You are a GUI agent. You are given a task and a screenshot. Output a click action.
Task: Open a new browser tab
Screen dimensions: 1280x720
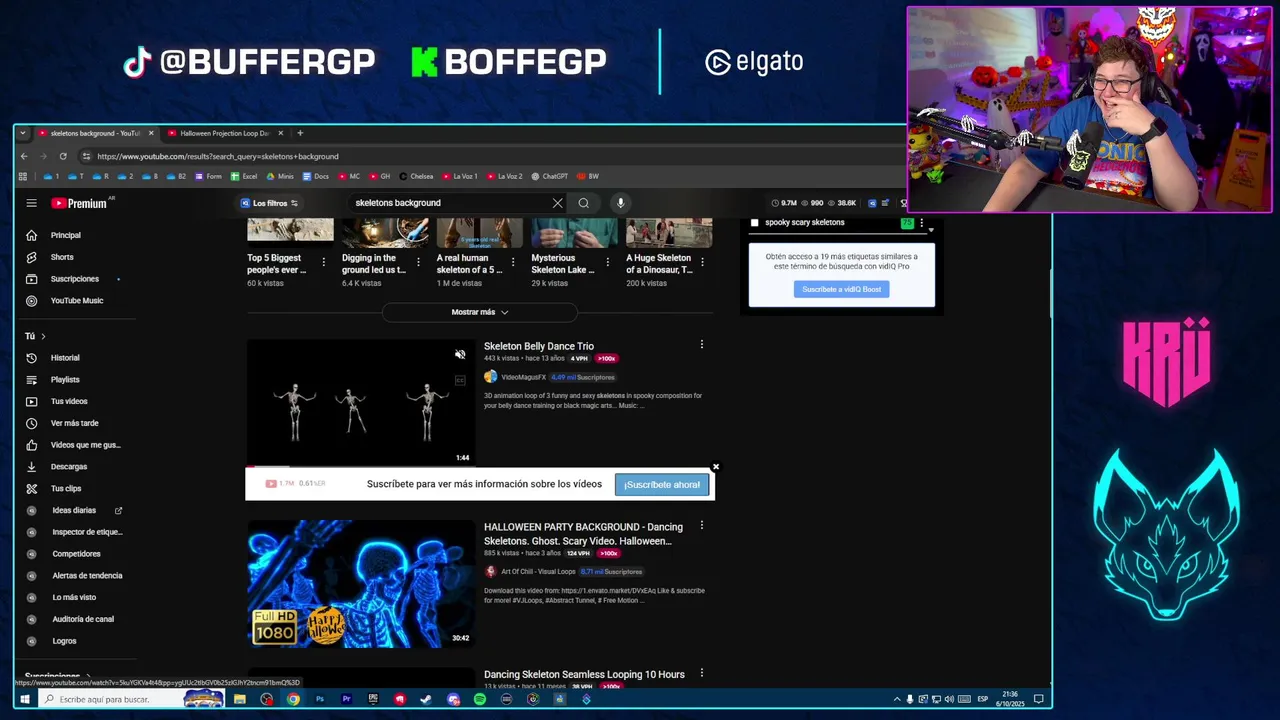pos(299,133)
